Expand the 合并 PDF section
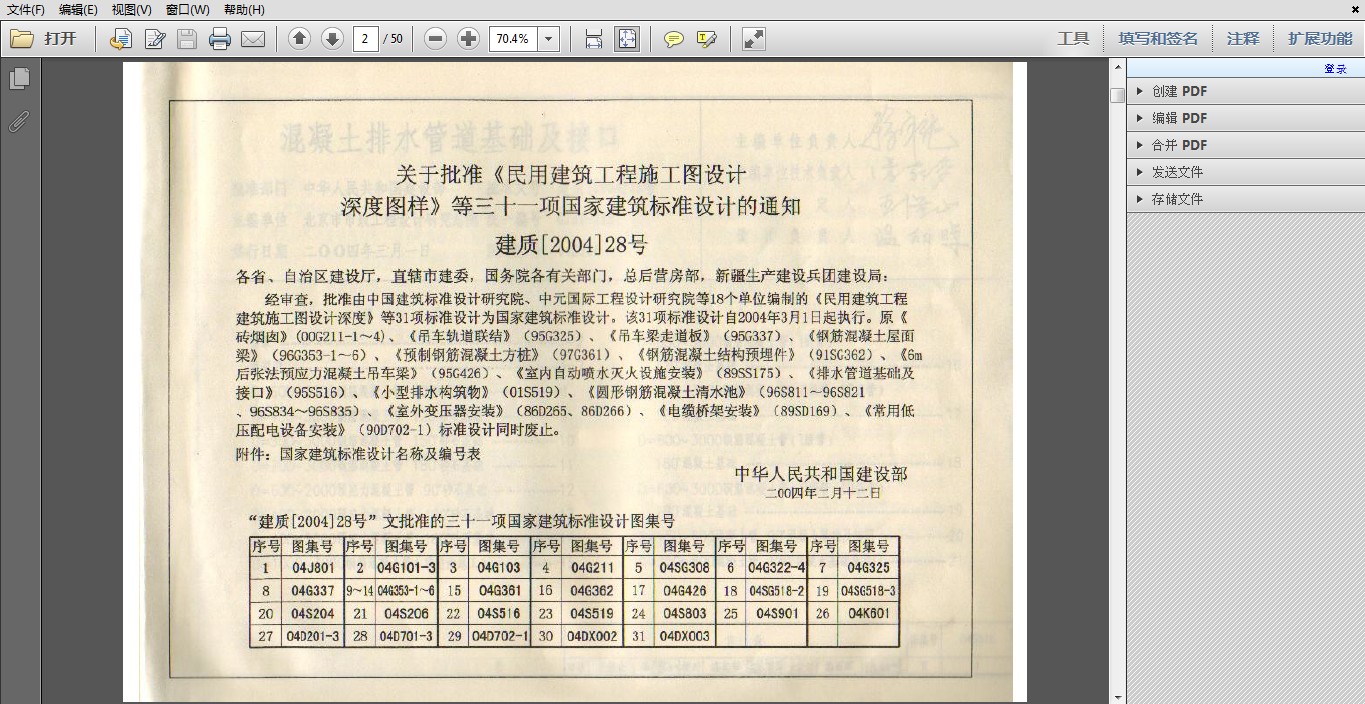Viewport: 1365px width, 704px height. [x=1245, y=145]
